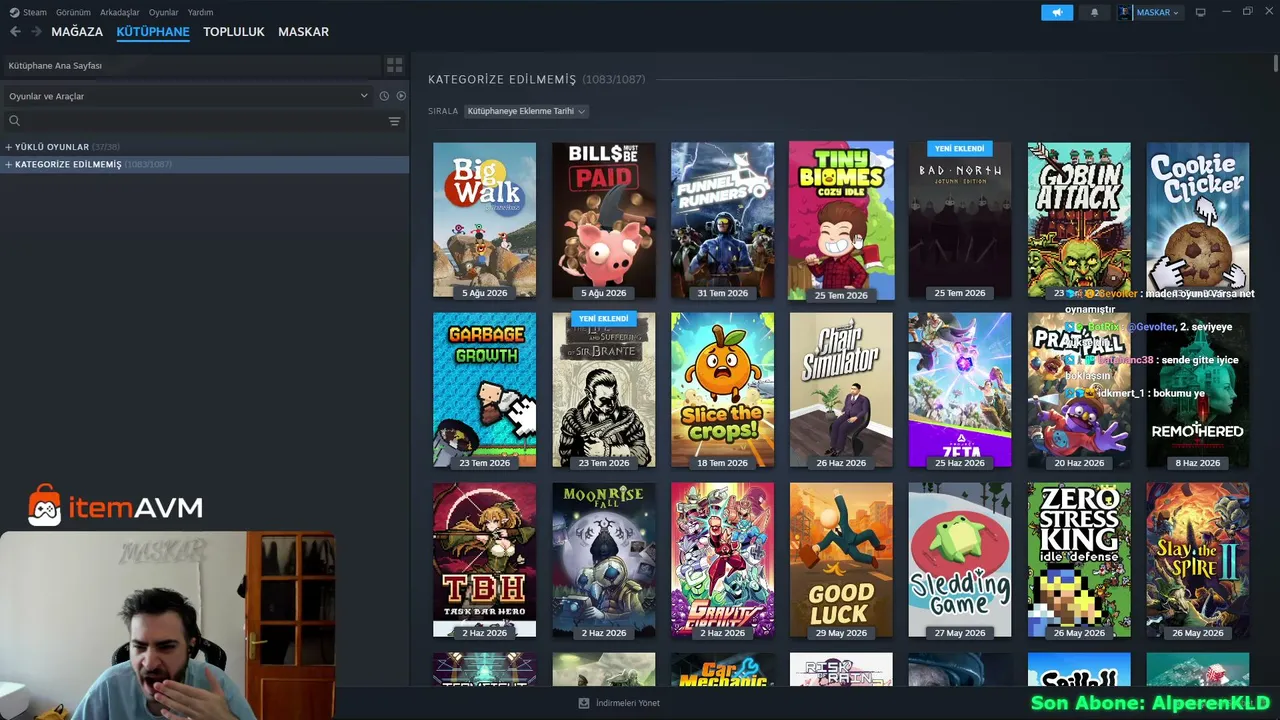The height and width of the screenshot is (720, 1280).
Task: Go forward with the right navigation arrow
Action: (36, 32)
